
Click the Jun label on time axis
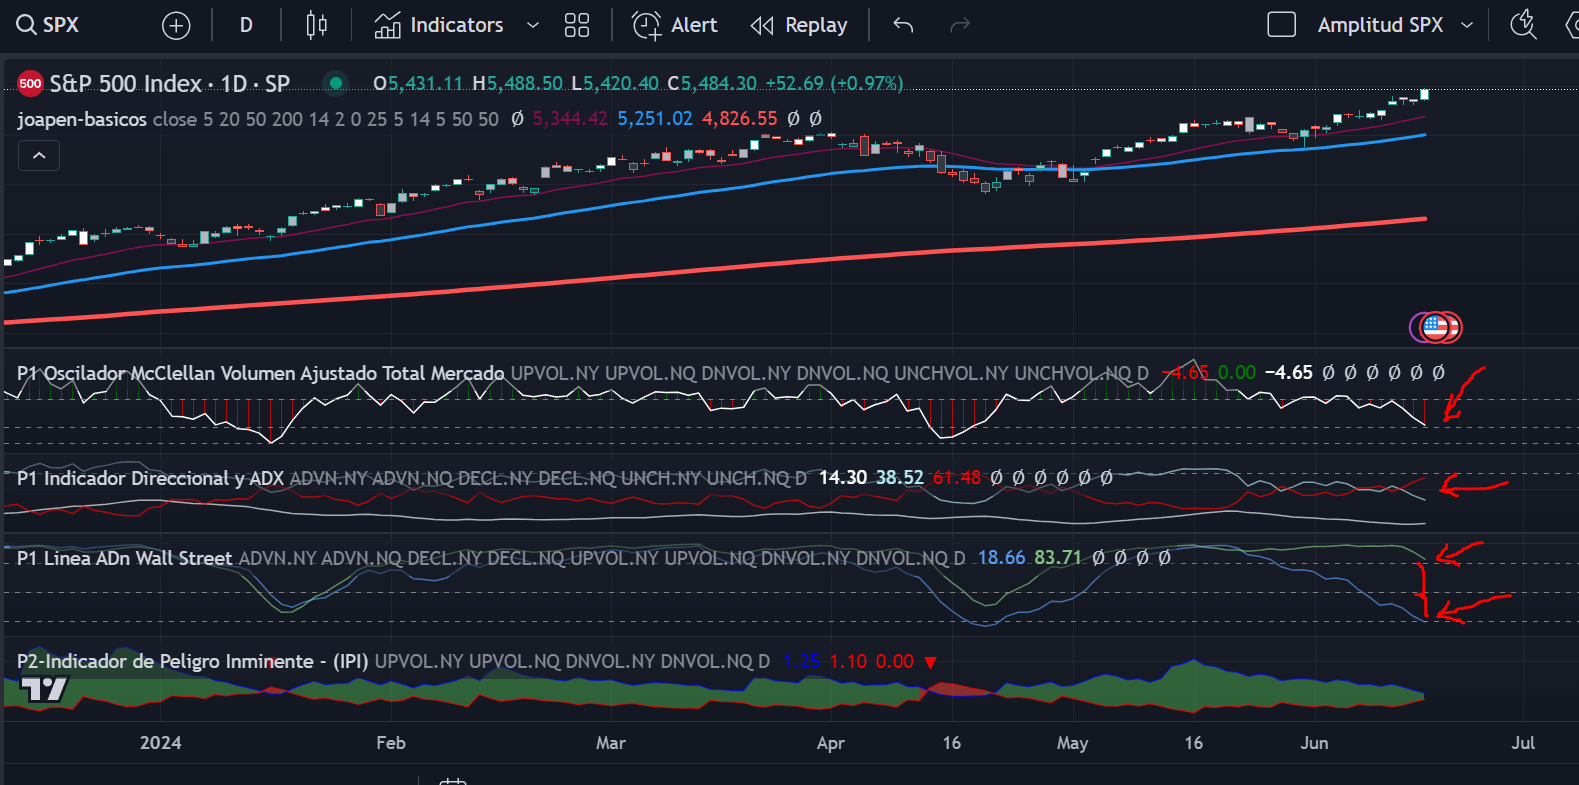click(1314, 743)
